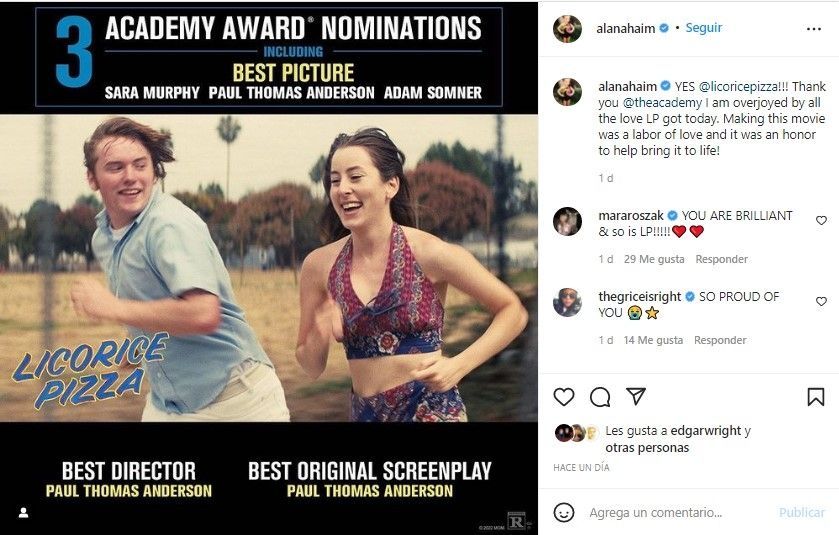View thegriceisright's profile avatar
This screenshot has height=535, width=839.
[x=568, y=302]
